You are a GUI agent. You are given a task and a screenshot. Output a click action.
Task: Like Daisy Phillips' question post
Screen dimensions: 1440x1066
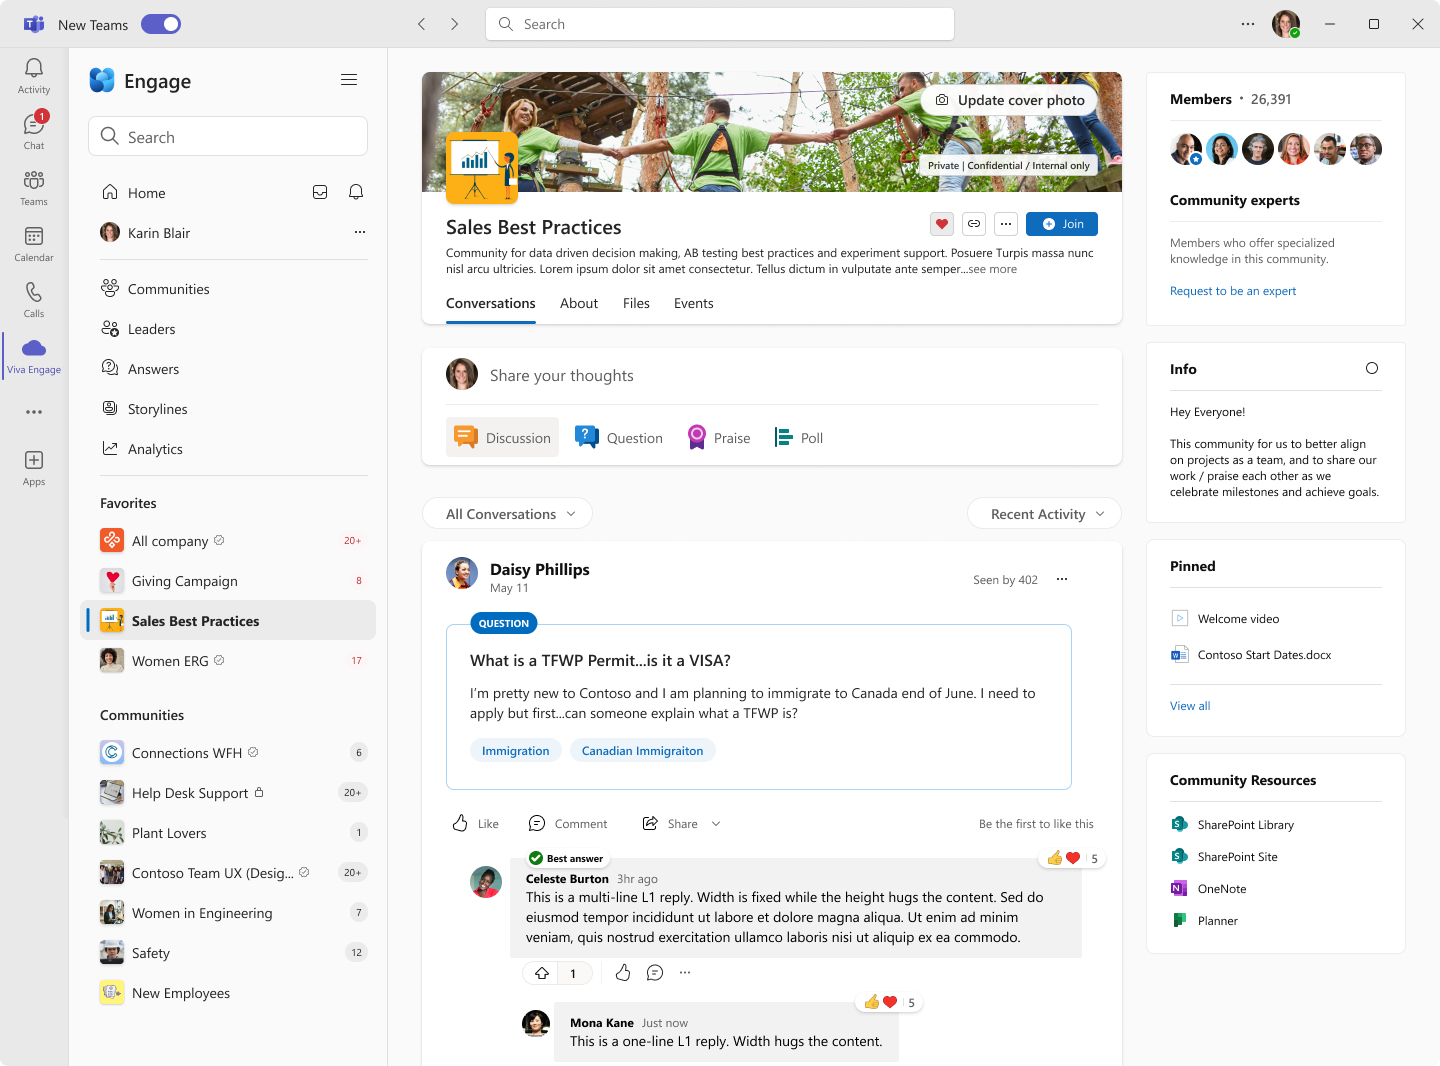(476, 823)
